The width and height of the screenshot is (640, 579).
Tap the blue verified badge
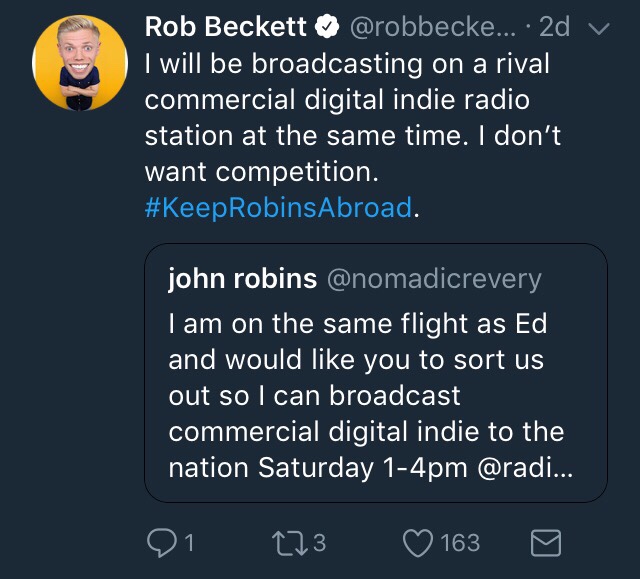[x=332, y=29]
